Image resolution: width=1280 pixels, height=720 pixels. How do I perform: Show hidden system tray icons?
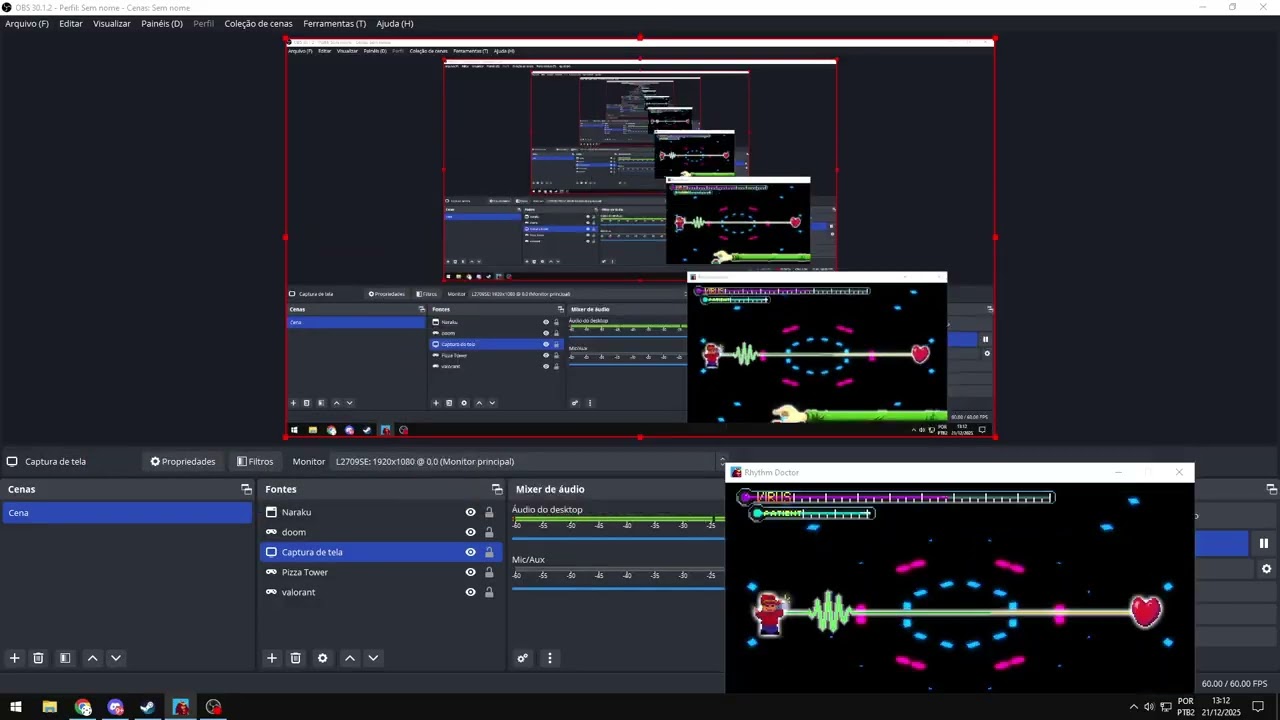pos(1133,707)
